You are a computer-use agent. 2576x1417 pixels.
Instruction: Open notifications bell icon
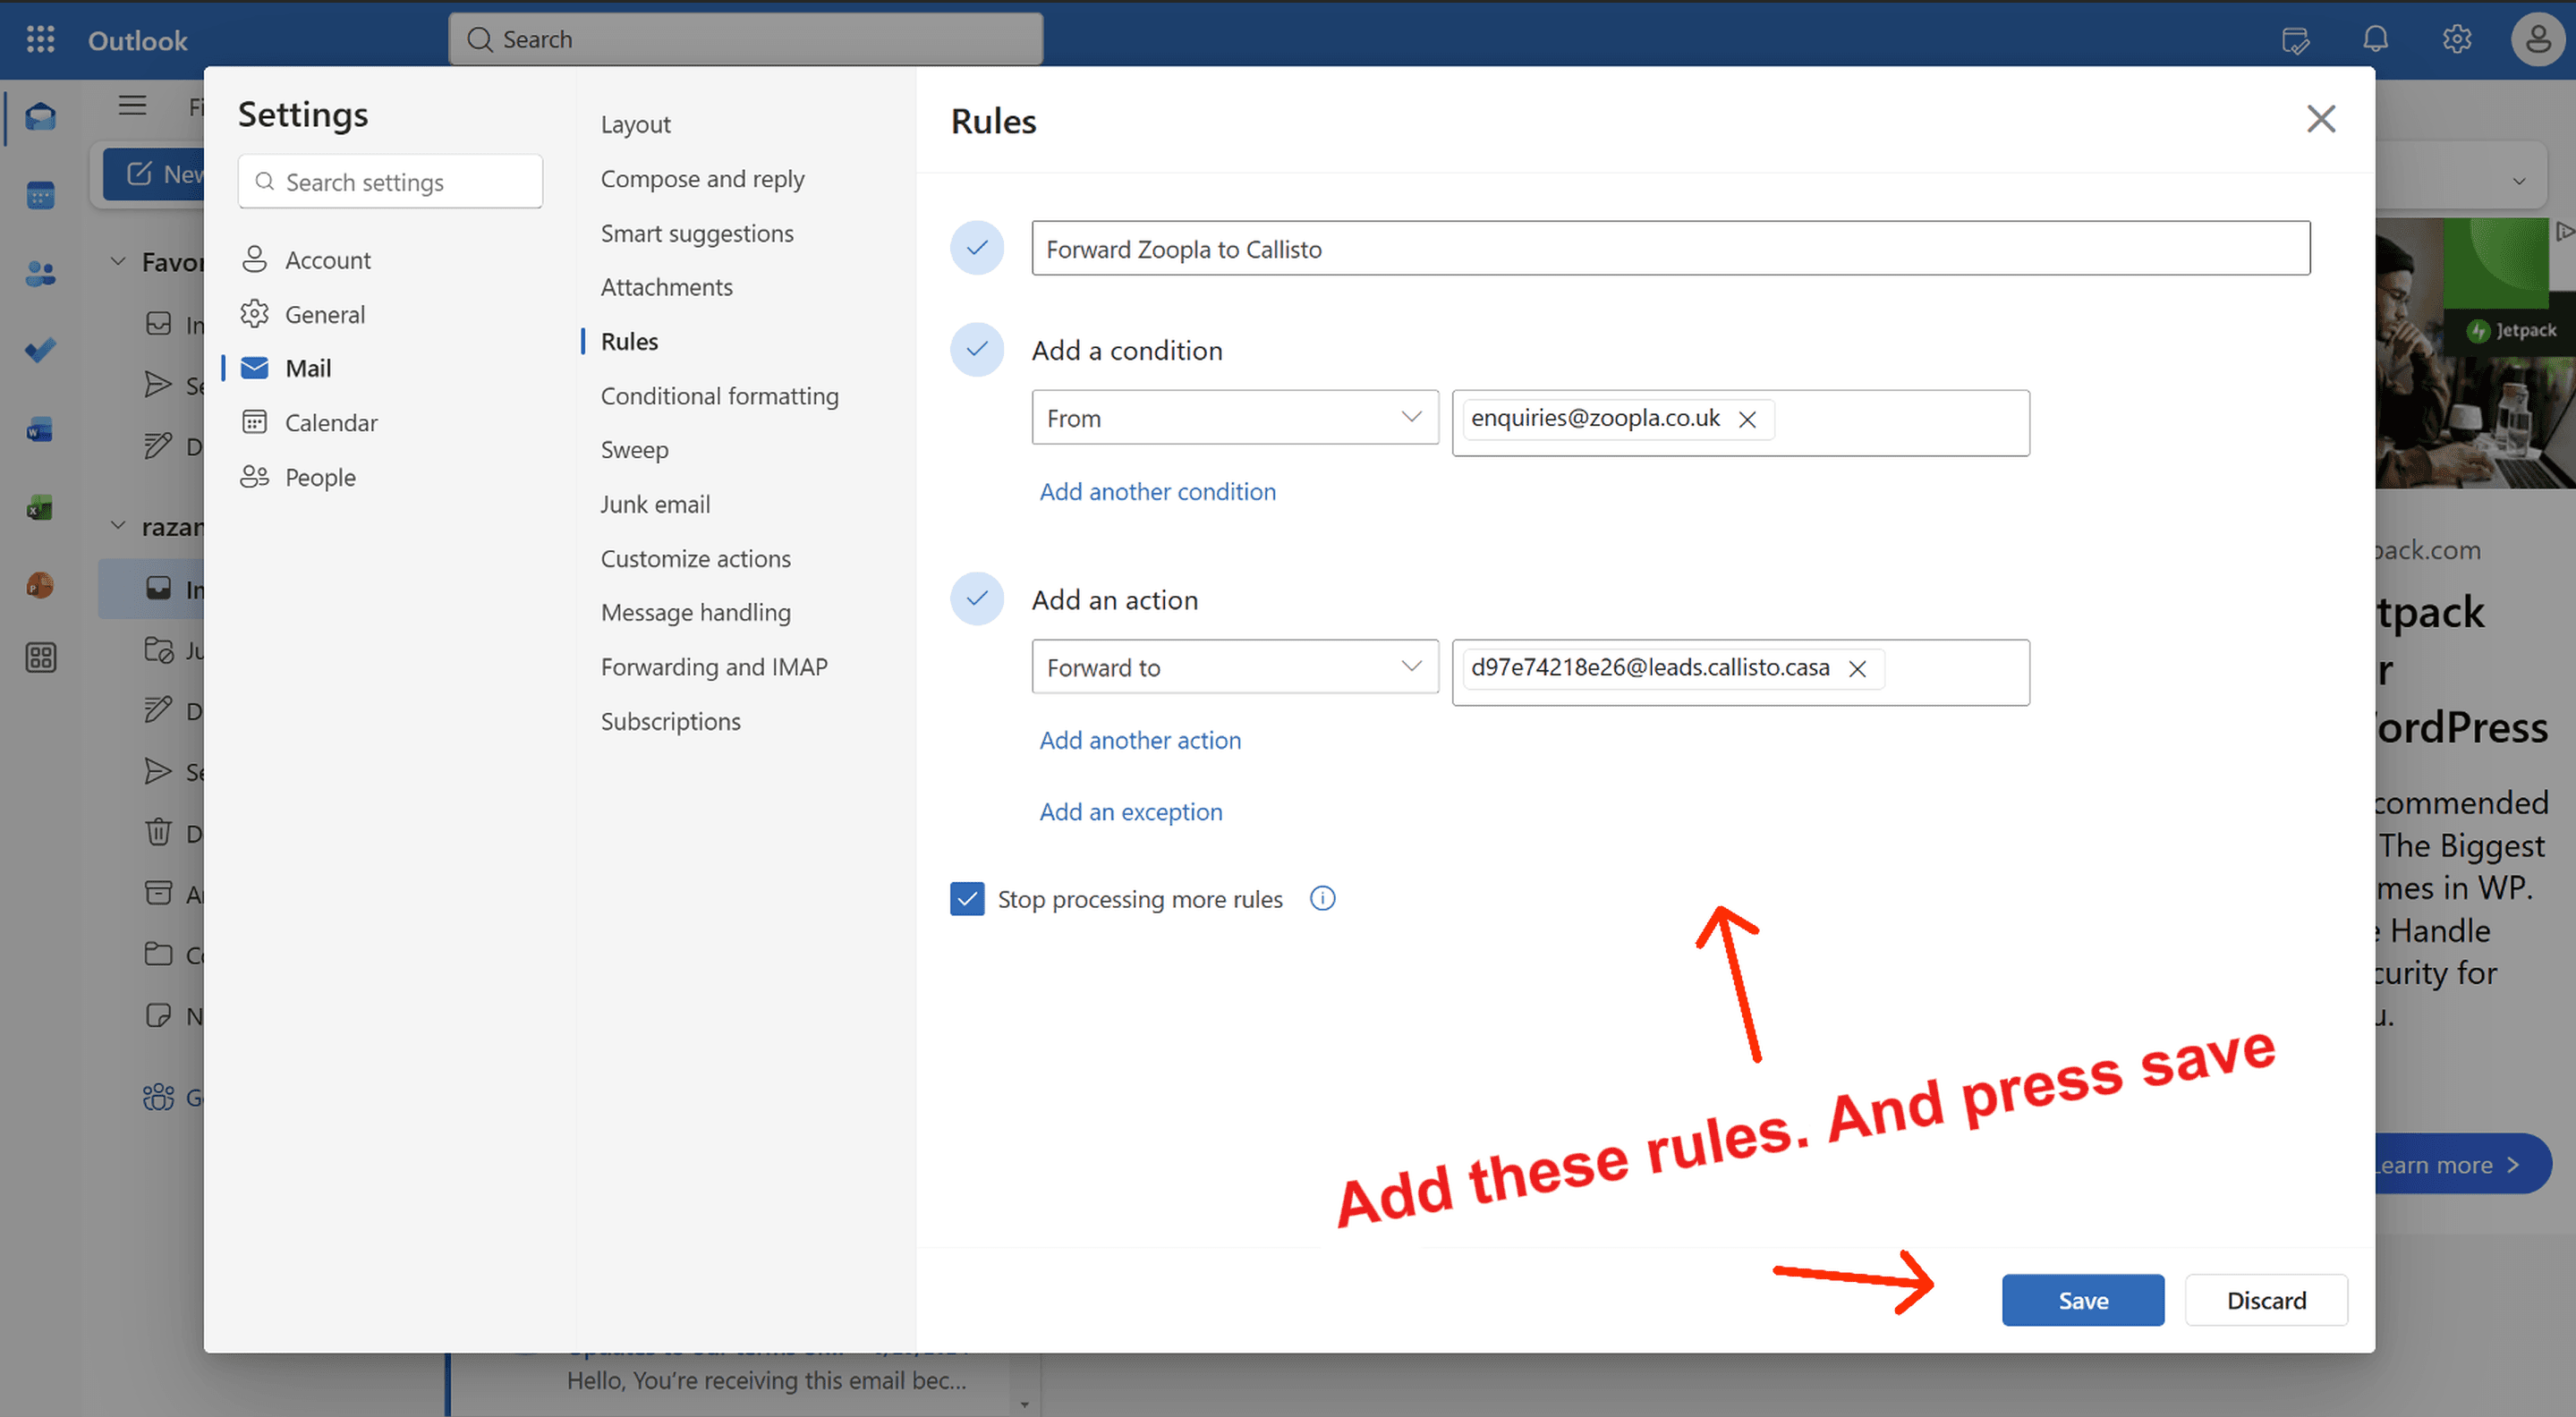coord(2375,39)
